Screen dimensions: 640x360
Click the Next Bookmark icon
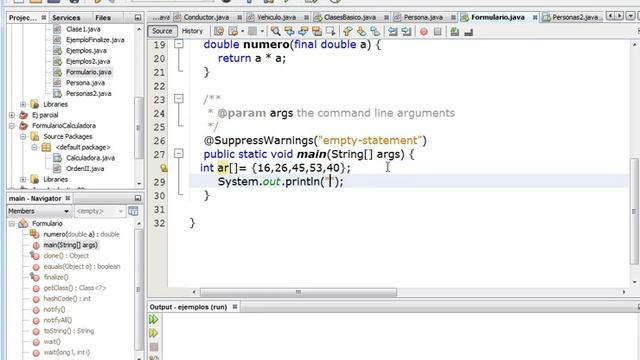pos(361,31)
